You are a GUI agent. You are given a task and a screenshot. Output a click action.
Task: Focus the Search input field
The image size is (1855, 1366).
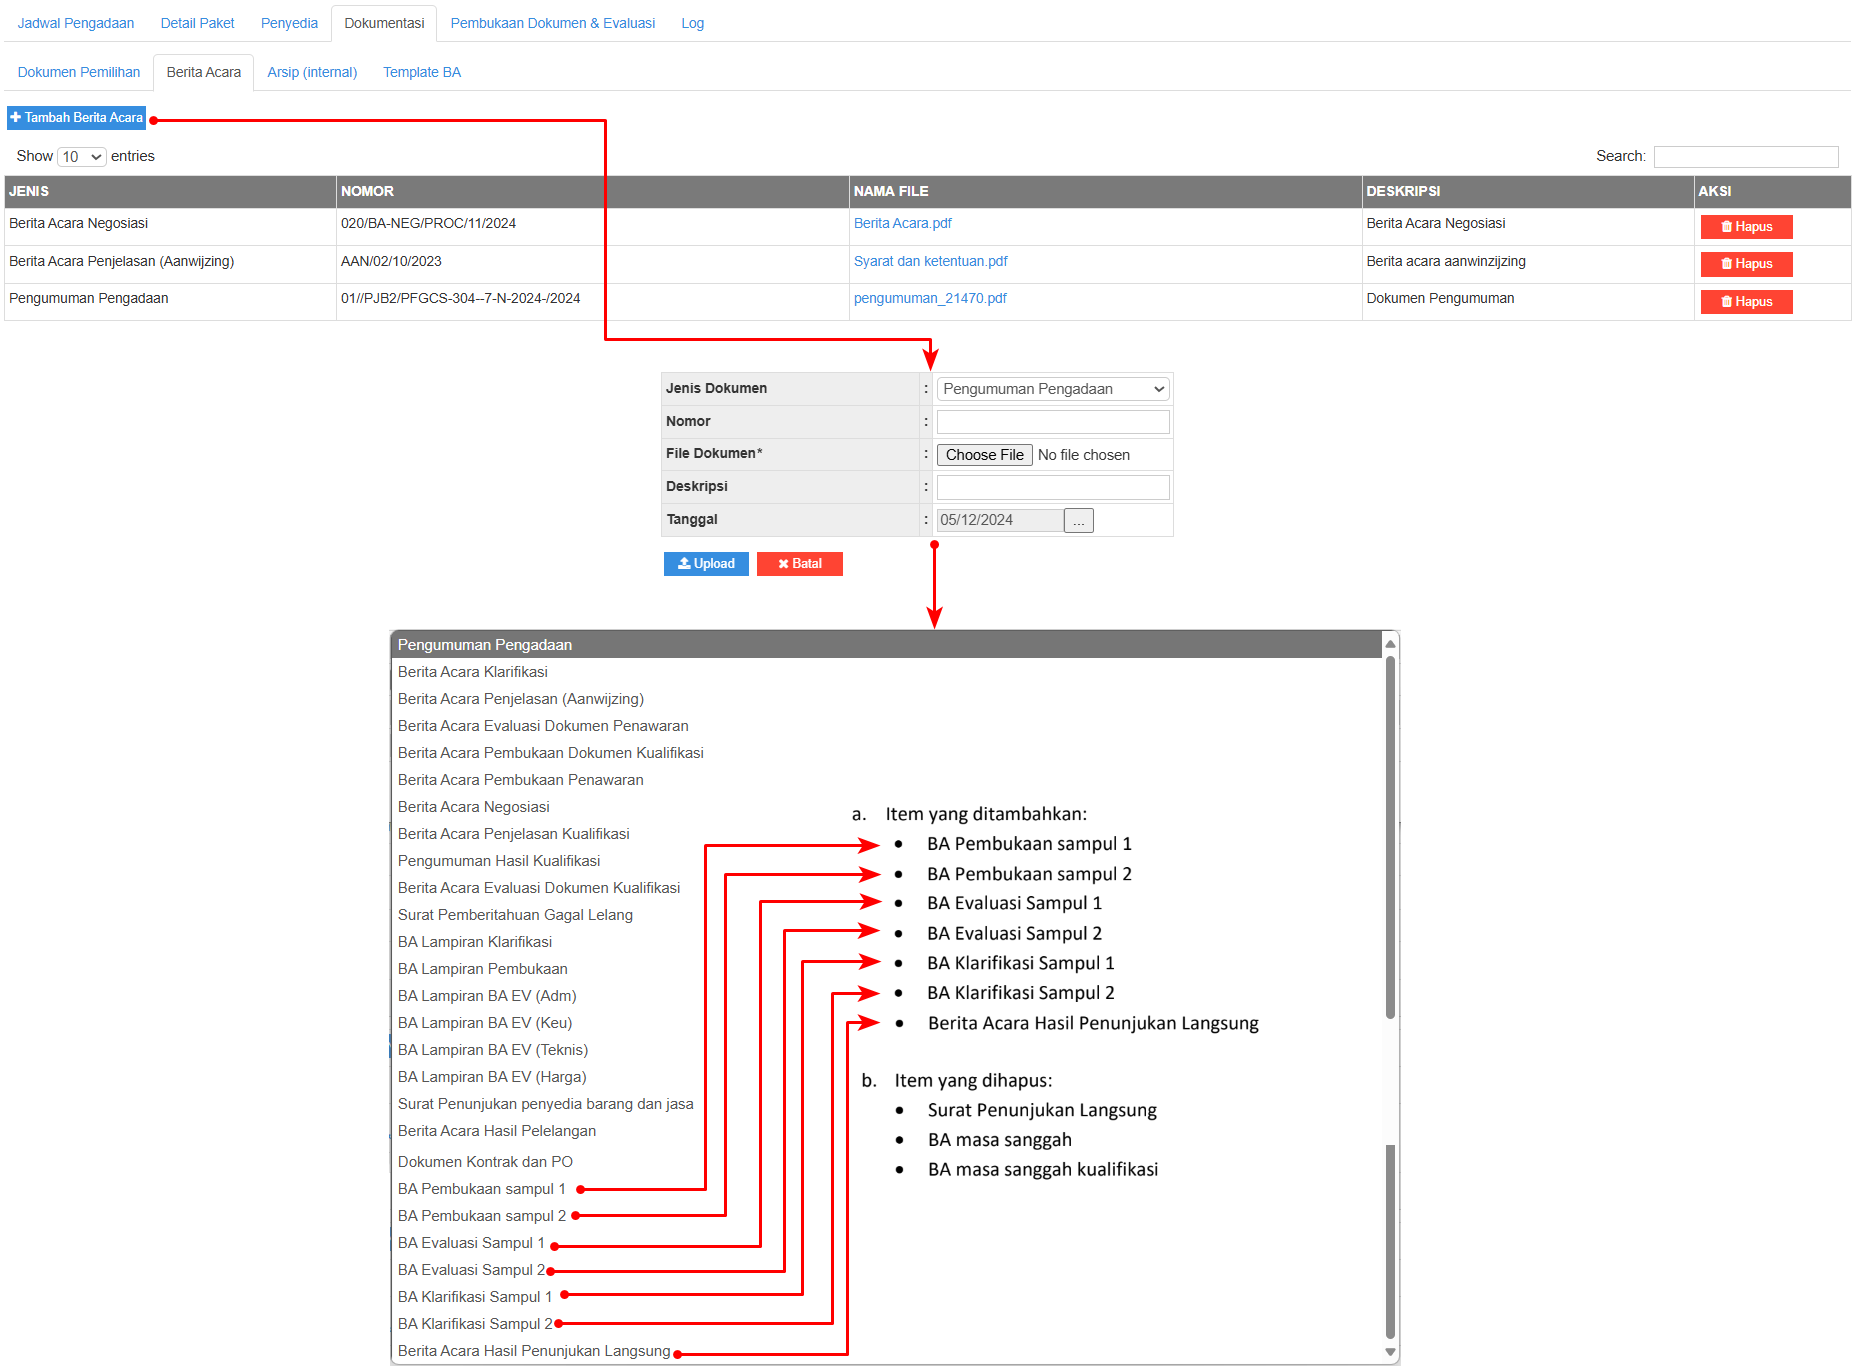pos(1746,157)
